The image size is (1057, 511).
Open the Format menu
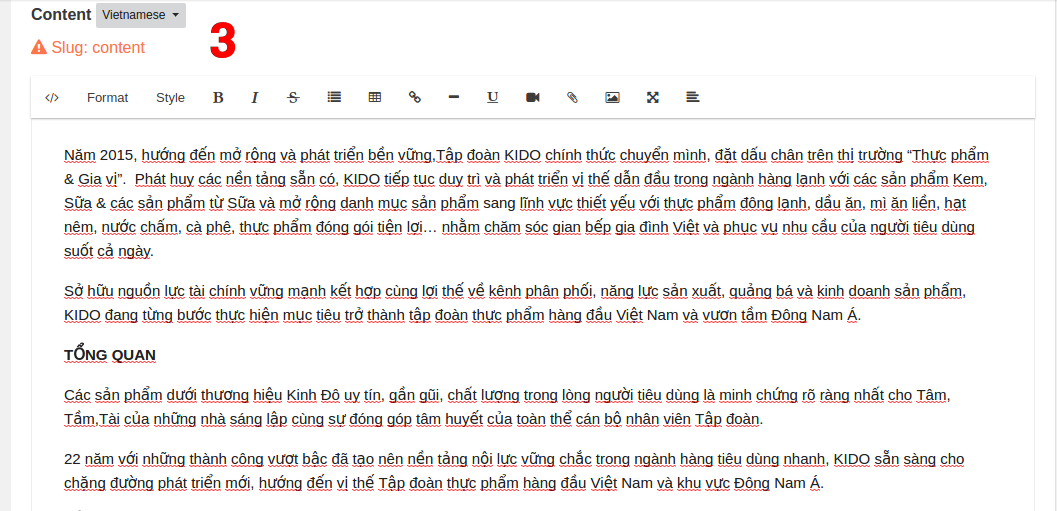[x=107, y=98]
